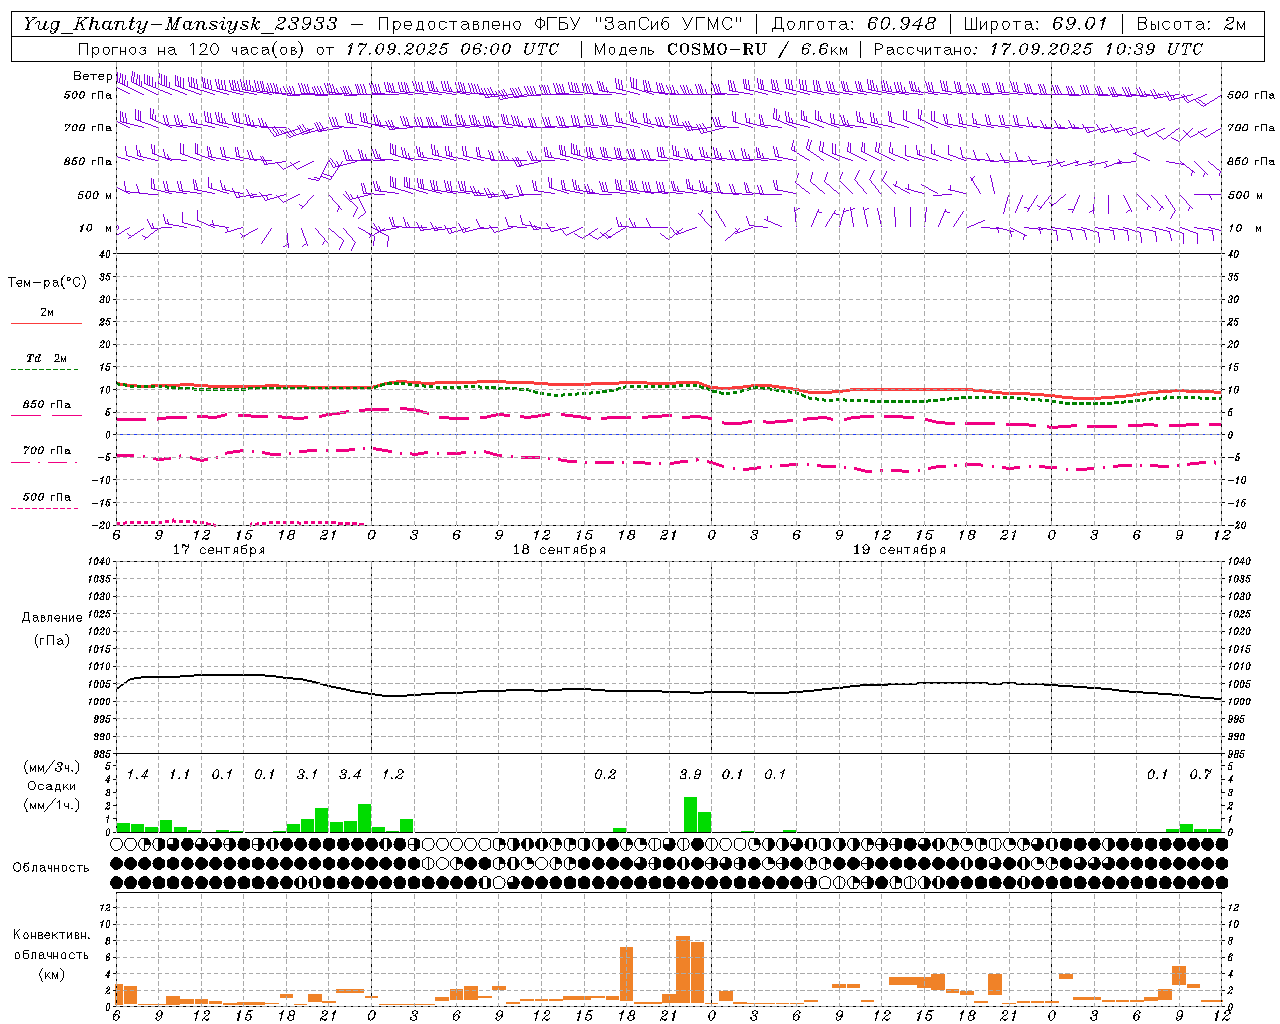Click the 17 сентября date label

click(x=219, y=550)
